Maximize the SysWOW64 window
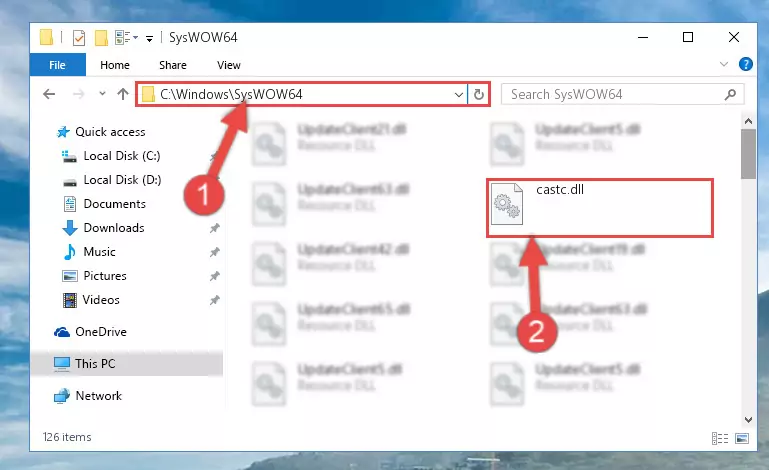 [x=688, y=37]
